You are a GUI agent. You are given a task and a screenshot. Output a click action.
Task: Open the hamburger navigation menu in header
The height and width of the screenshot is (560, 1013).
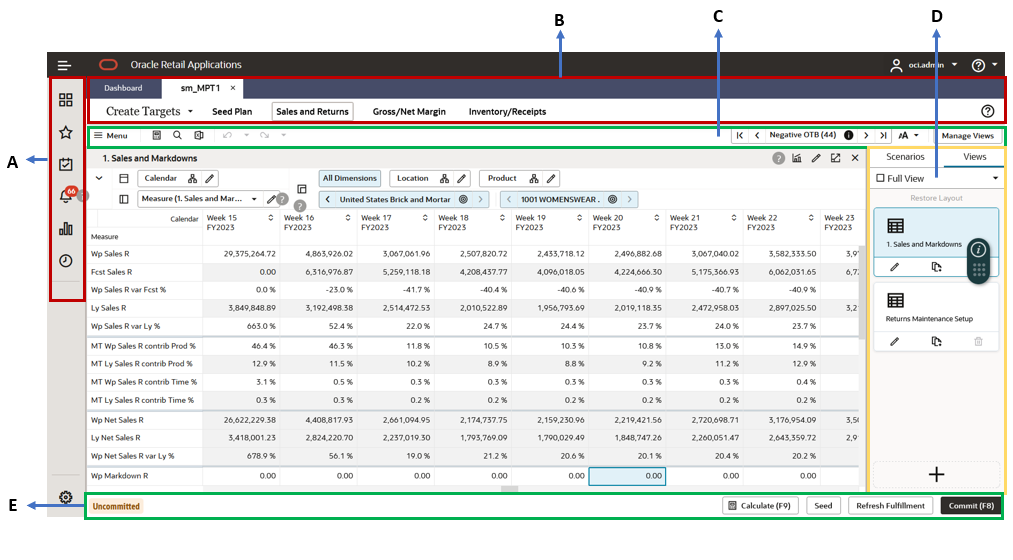tap(64, 65)
